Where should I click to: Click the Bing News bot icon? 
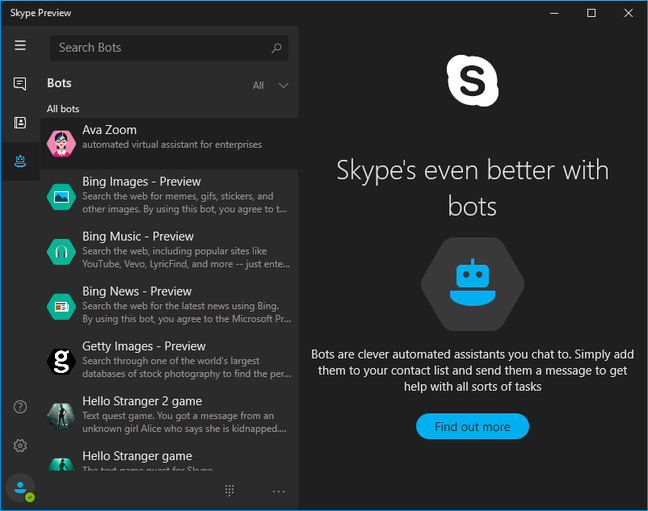[x=61, y=306]
